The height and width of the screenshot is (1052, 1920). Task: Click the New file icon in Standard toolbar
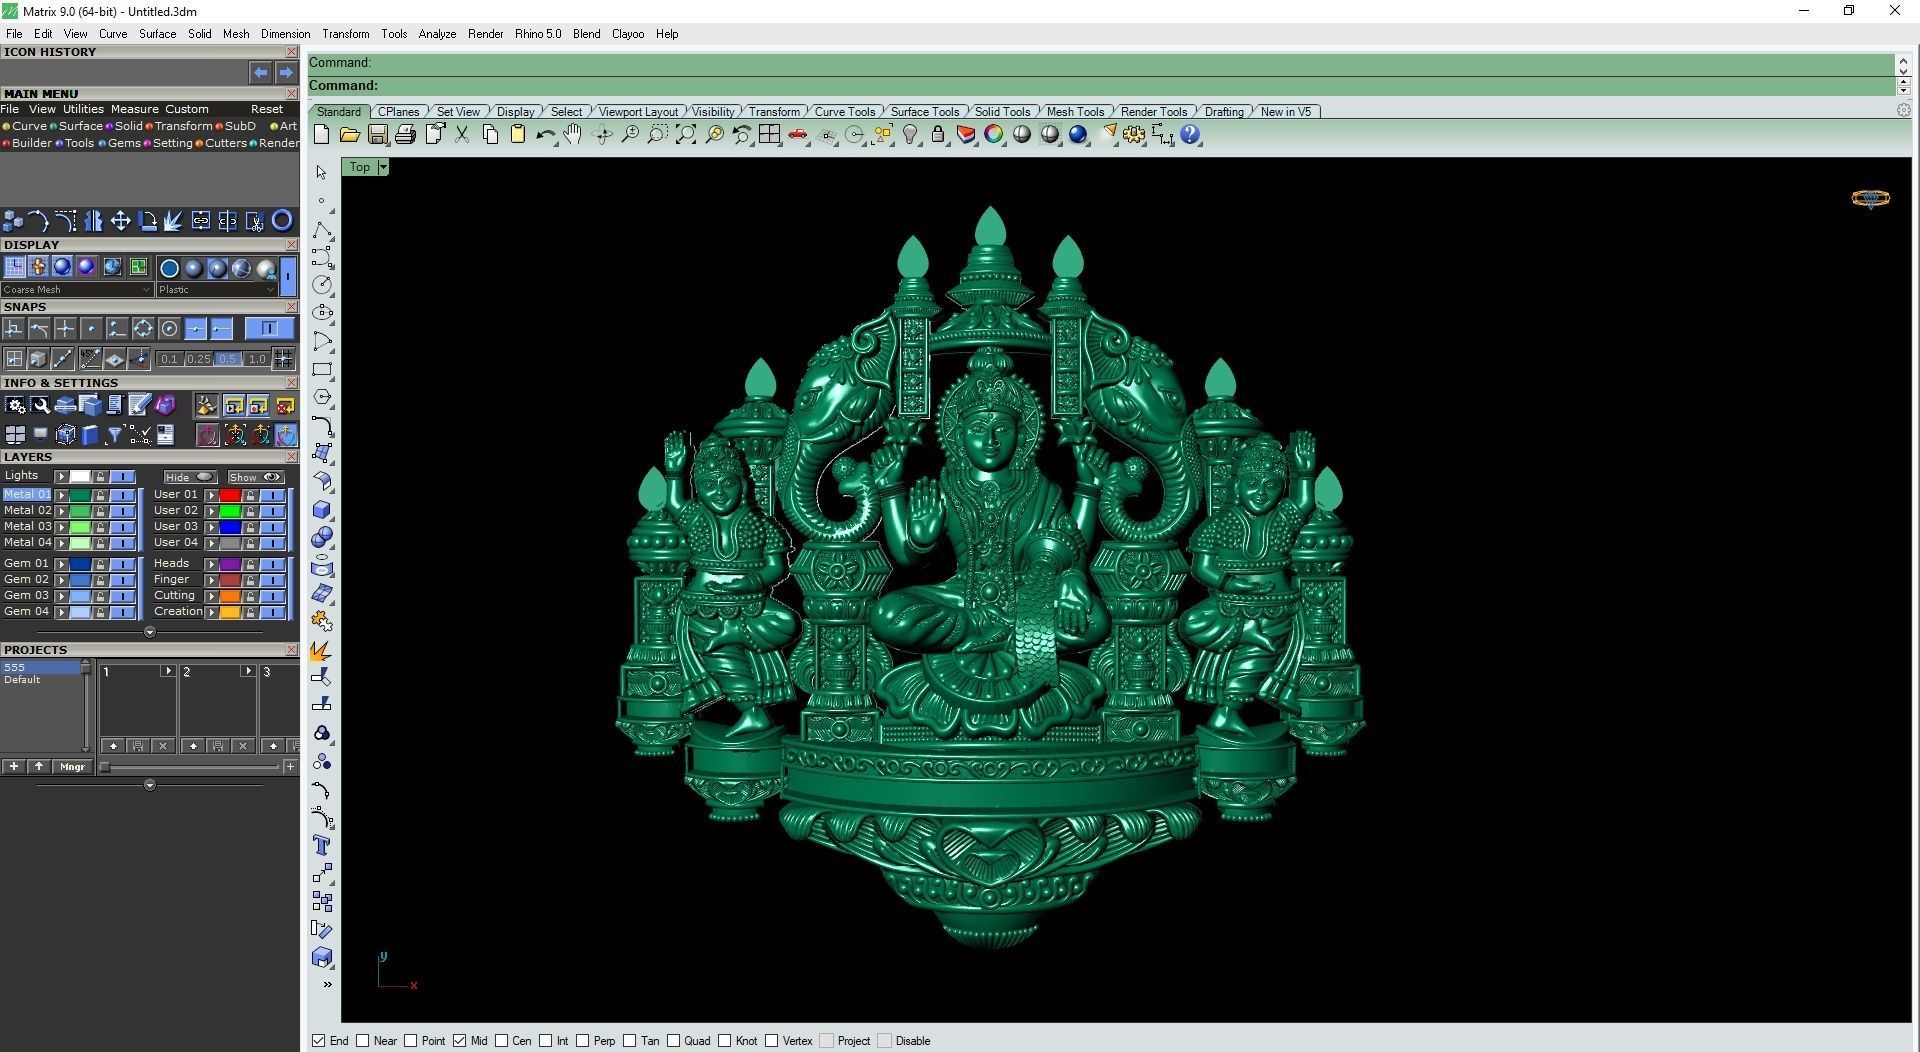click(x=321, y=135)
